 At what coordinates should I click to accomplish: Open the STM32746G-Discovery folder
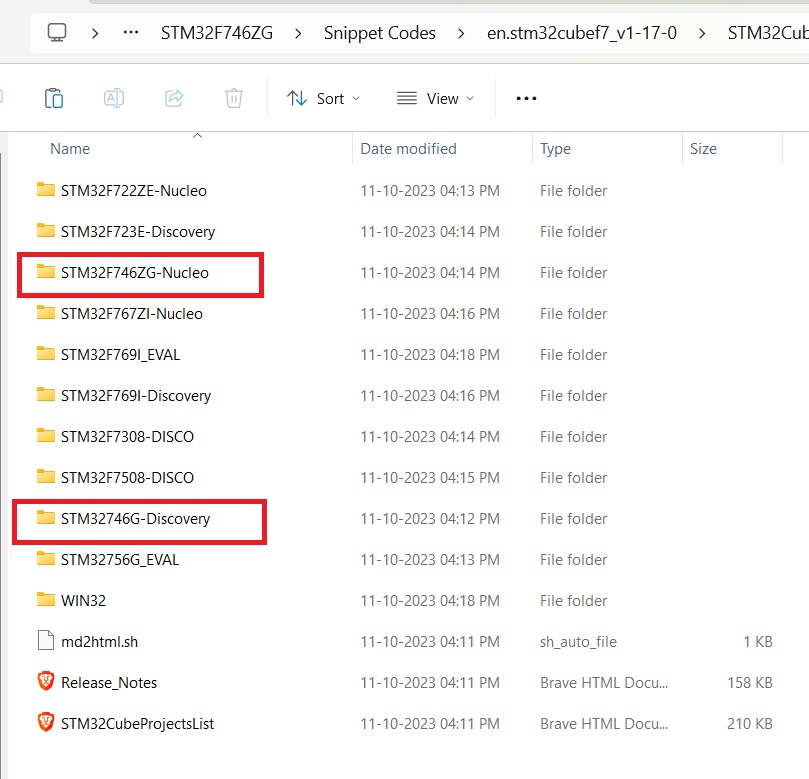[138, 518]
